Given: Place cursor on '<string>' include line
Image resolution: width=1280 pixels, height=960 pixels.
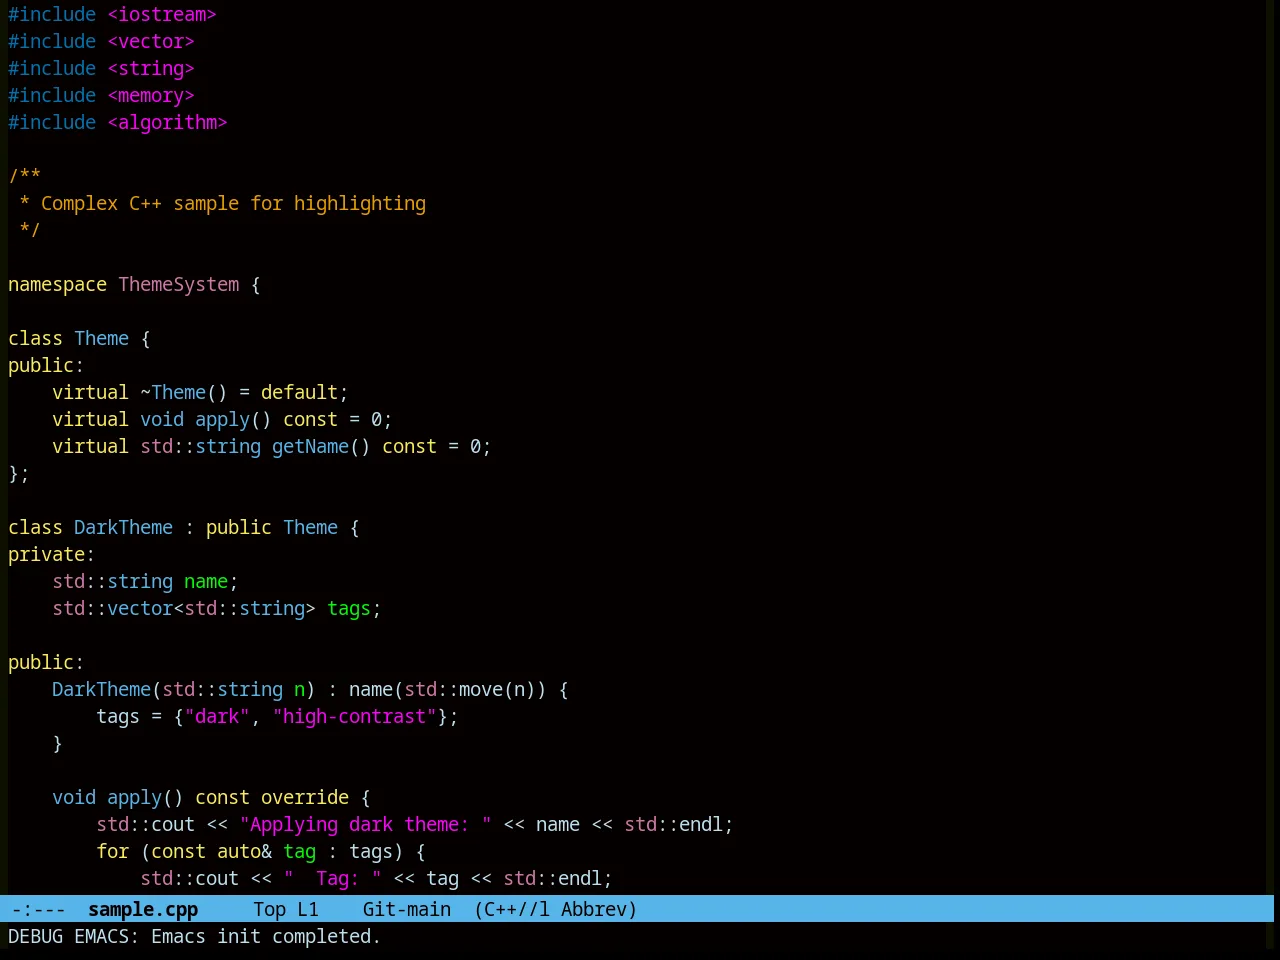Looking at the screenshot, I should pos(151,68).
